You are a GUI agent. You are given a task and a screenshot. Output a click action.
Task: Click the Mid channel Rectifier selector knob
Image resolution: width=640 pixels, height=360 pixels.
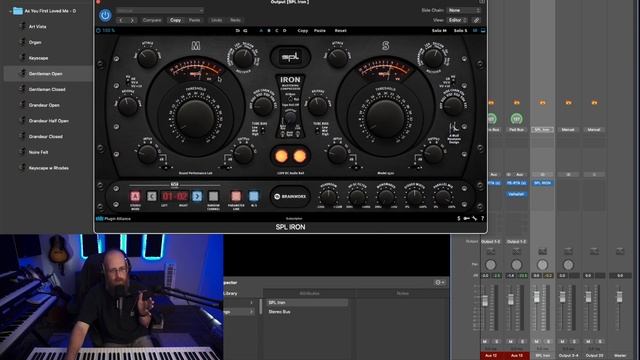point(244,58)
